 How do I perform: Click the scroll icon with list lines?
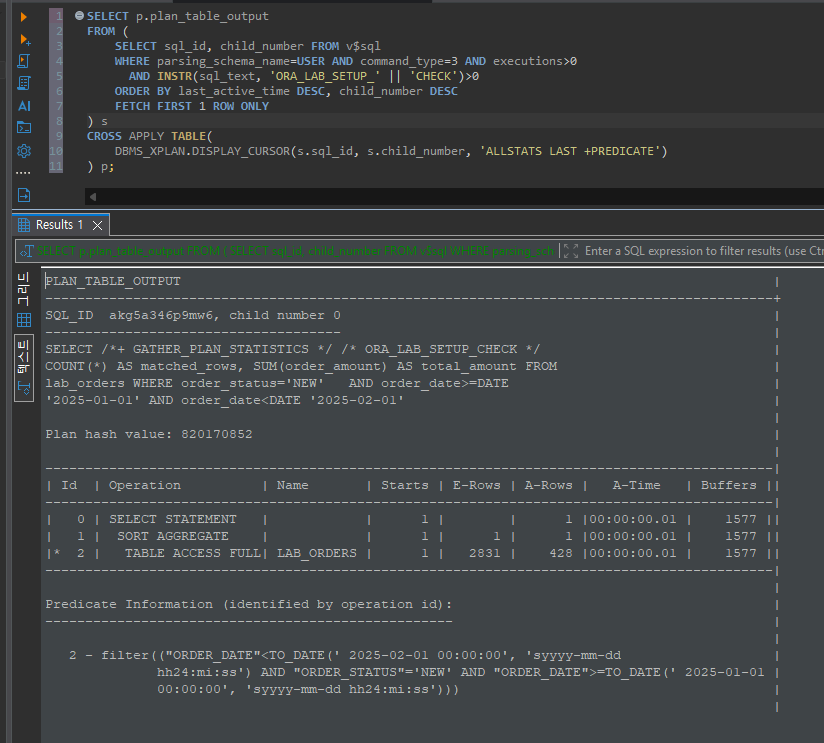pos(24,83)
